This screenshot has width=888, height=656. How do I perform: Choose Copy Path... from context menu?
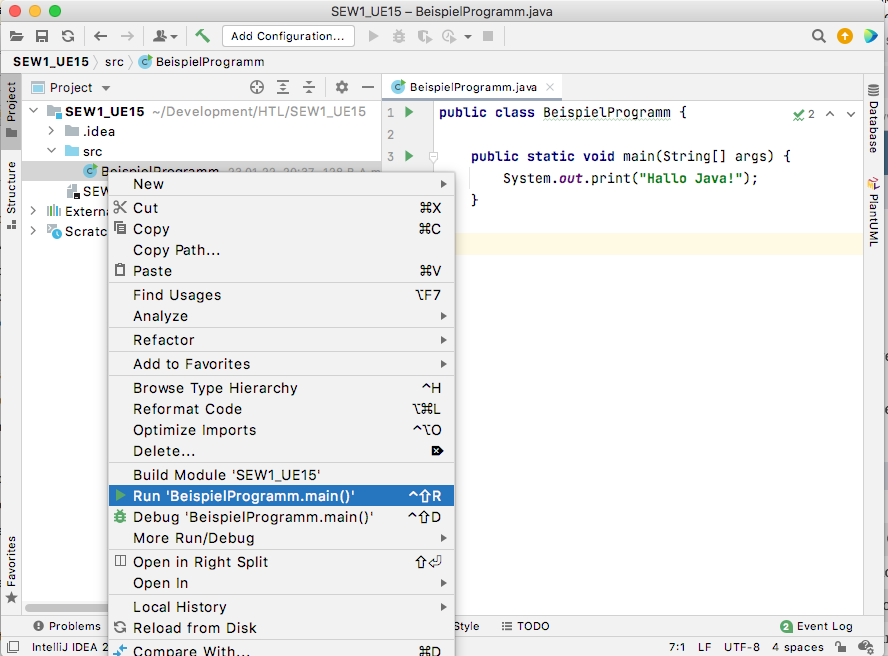tap(281, 250)
